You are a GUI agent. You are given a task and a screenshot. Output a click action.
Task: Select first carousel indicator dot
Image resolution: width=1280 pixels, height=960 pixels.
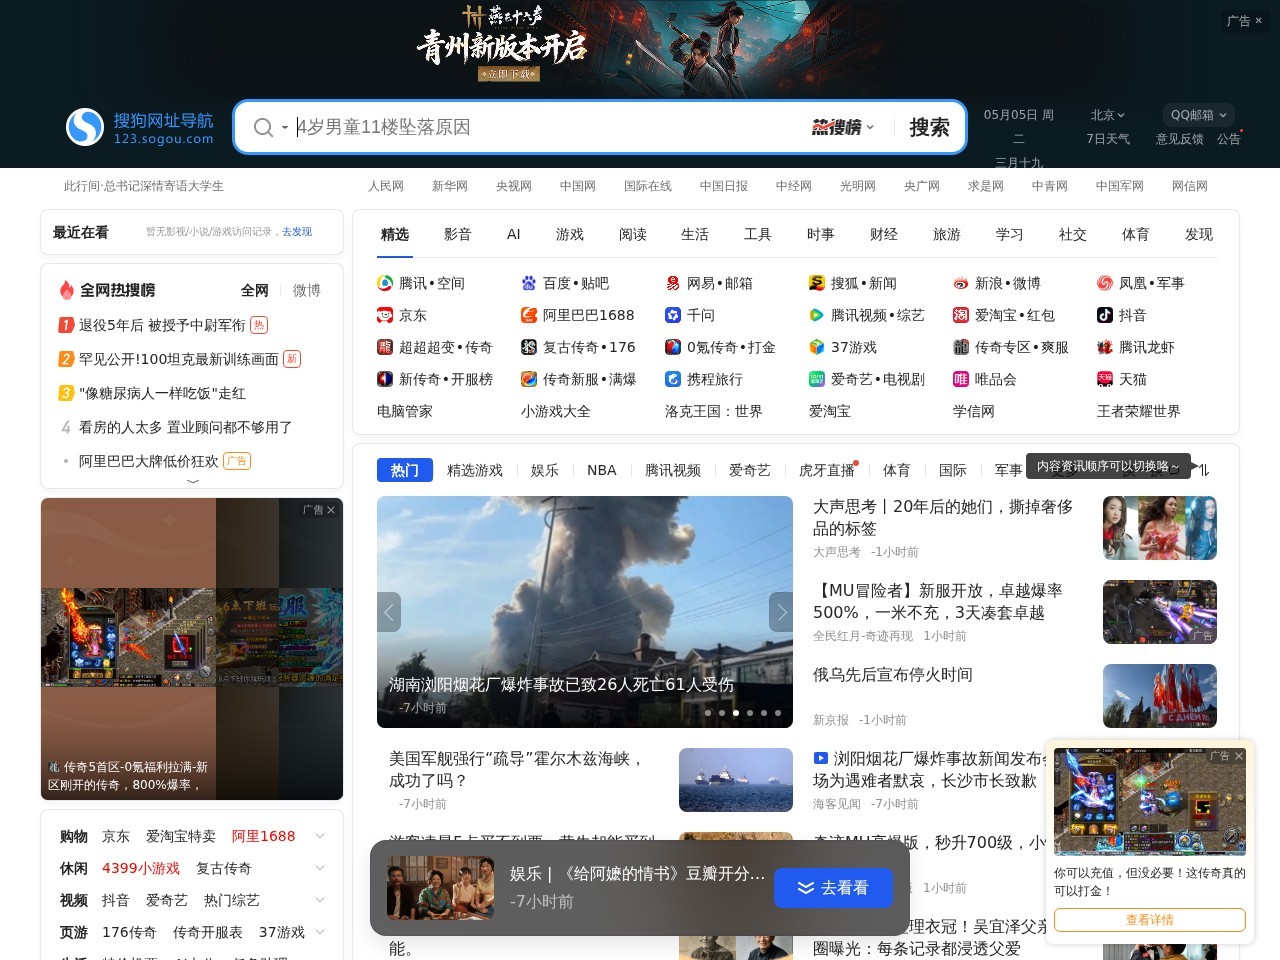[x=708, y=713]
